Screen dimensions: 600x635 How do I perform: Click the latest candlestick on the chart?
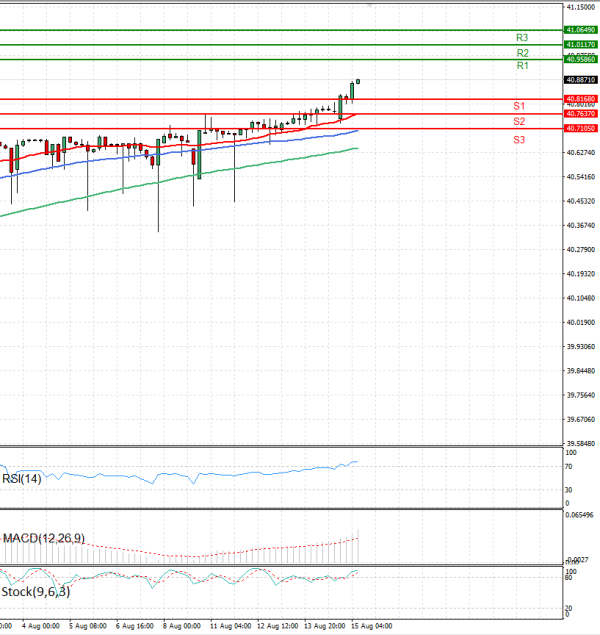click(x=358, y=81)
